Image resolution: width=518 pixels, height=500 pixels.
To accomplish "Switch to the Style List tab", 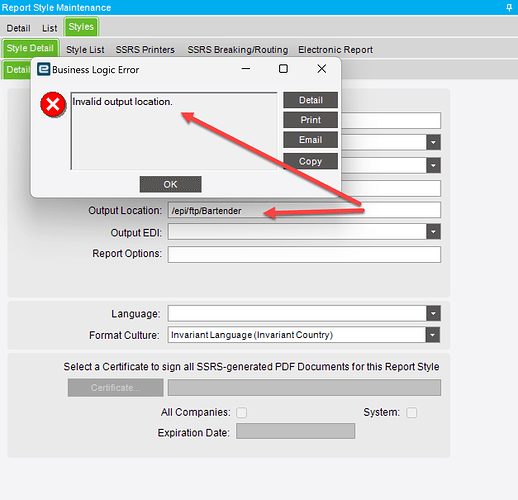I will (85, 50).
